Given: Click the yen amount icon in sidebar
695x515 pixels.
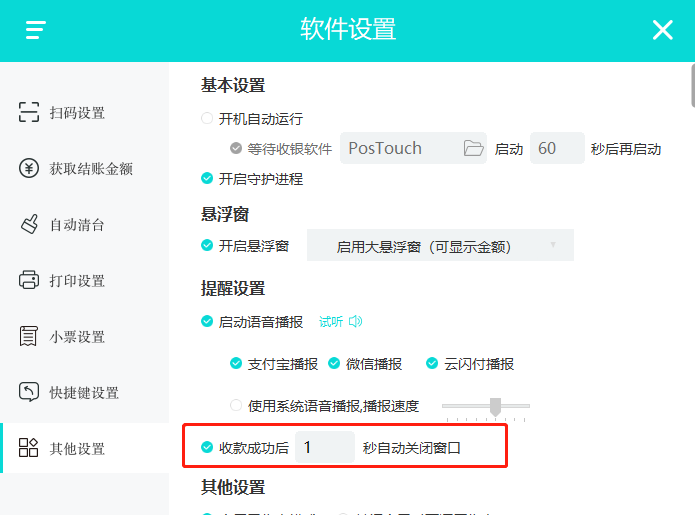Looking at the screenshot, I should click(29, 169).
